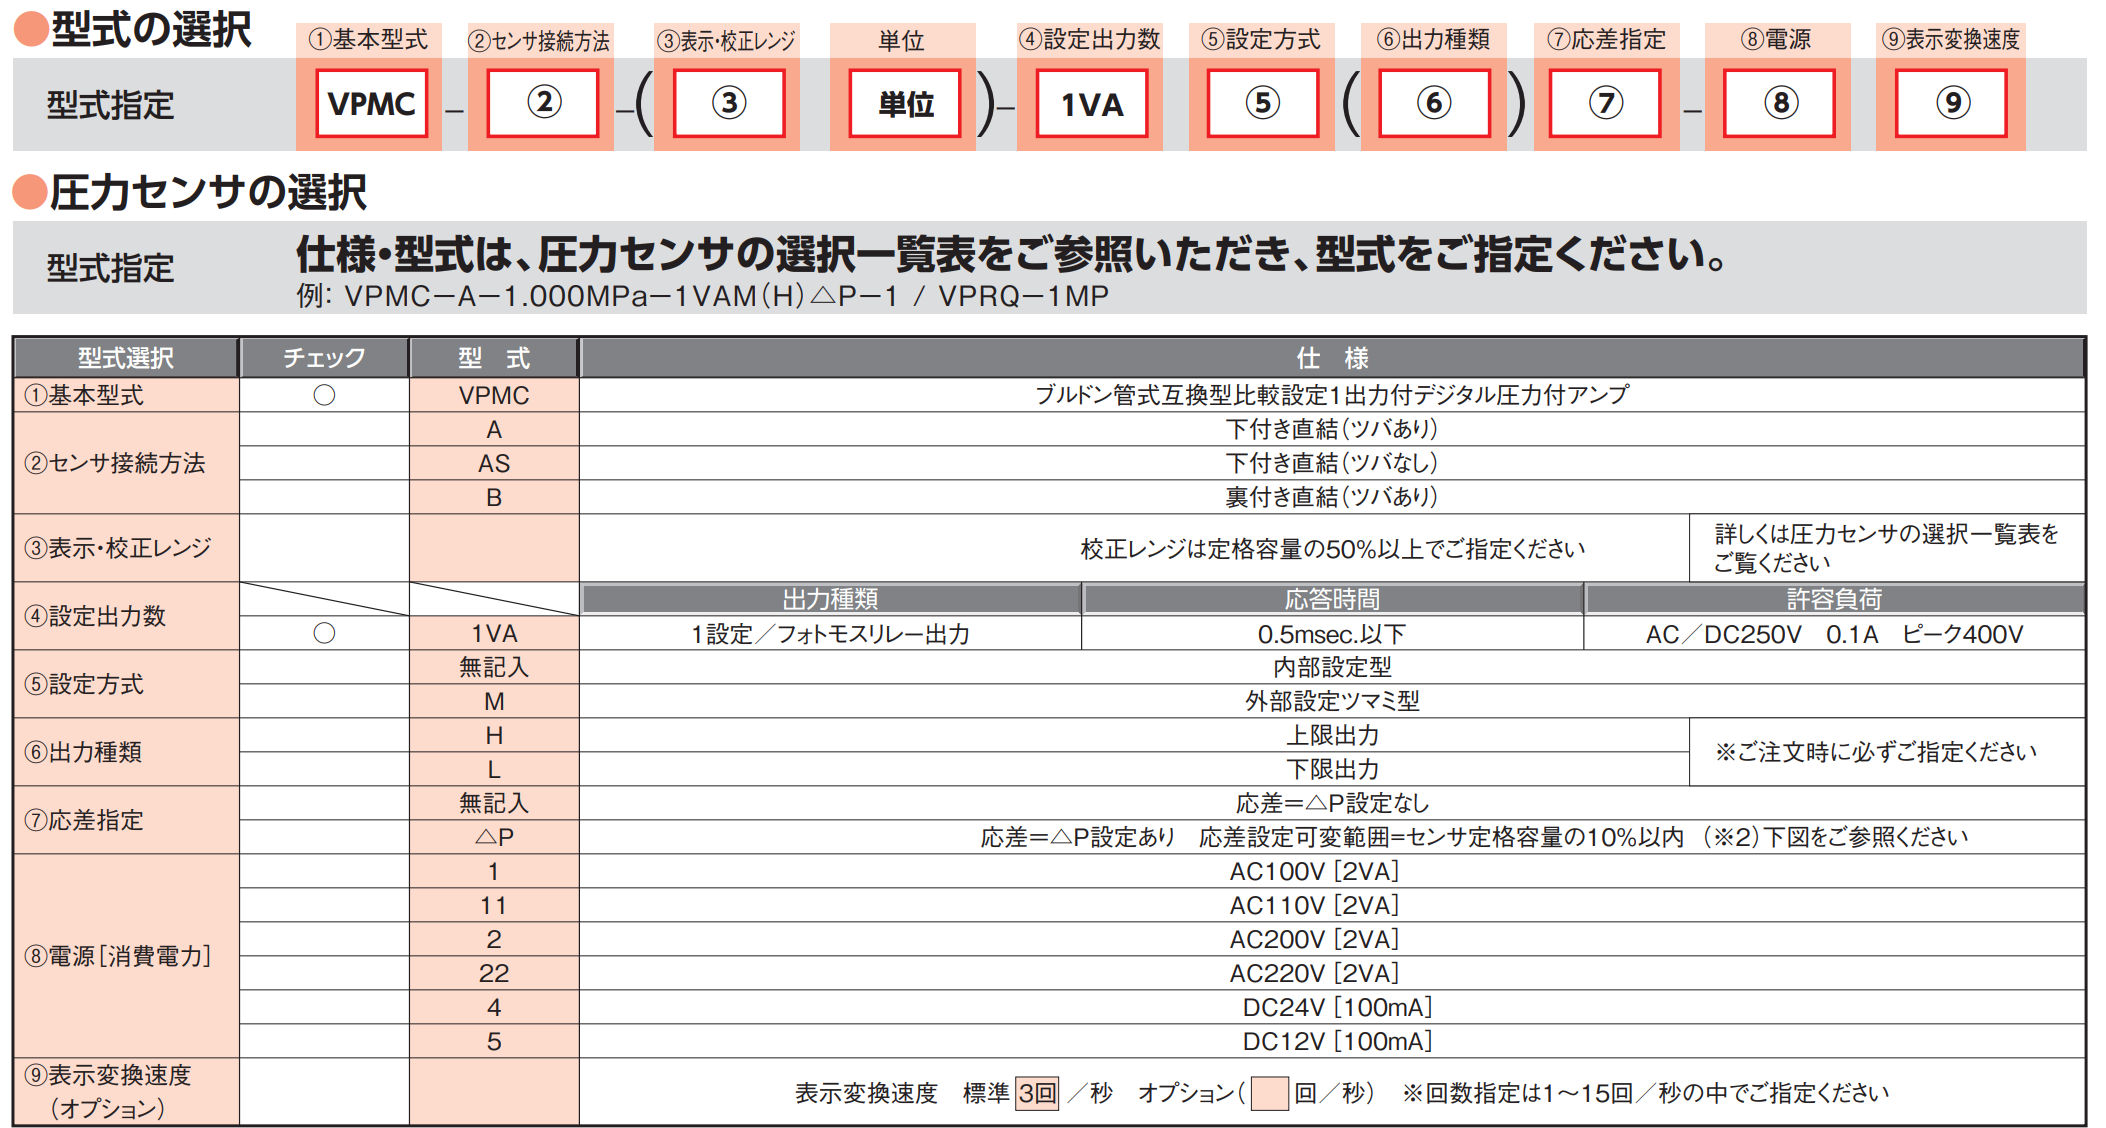Click the ⑧電源[消費電力] row label
Image resolution: width=2106 pixels, height=1128 pixels.
(x=126, y=956)
